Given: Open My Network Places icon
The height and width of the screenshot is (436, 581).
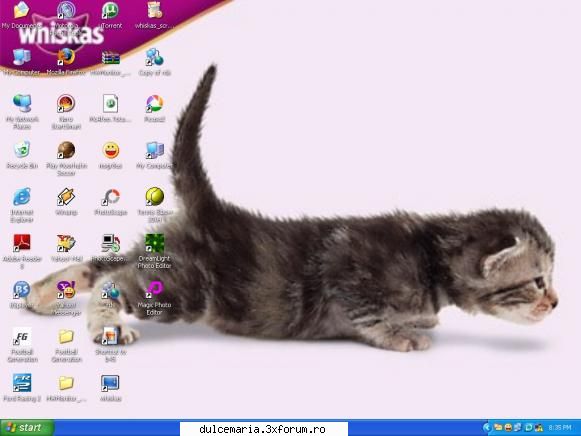Looking at the screenshot, I should coord(21,103).
